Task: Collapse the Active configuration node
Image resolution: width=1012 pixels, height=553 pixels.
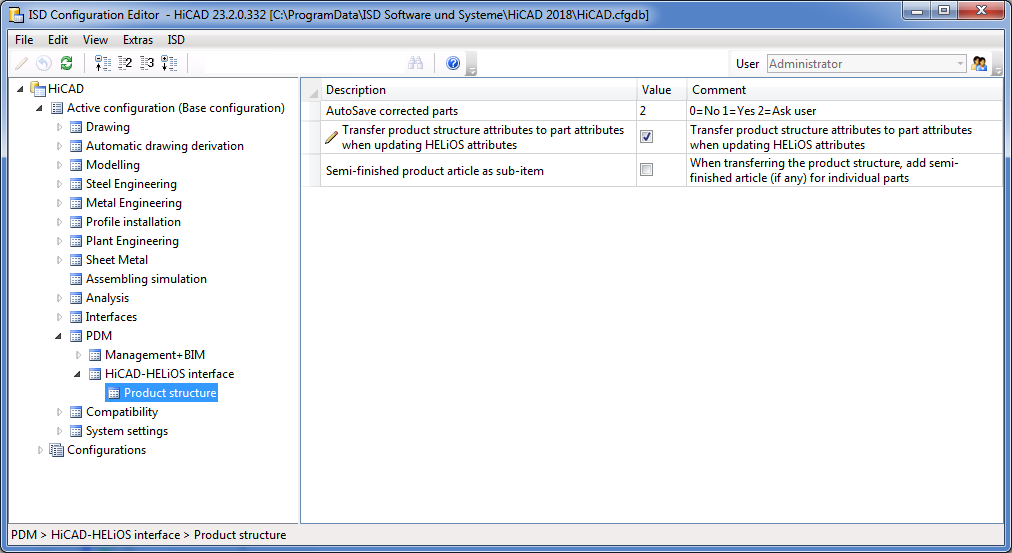Action: click(x=39, y=108)
